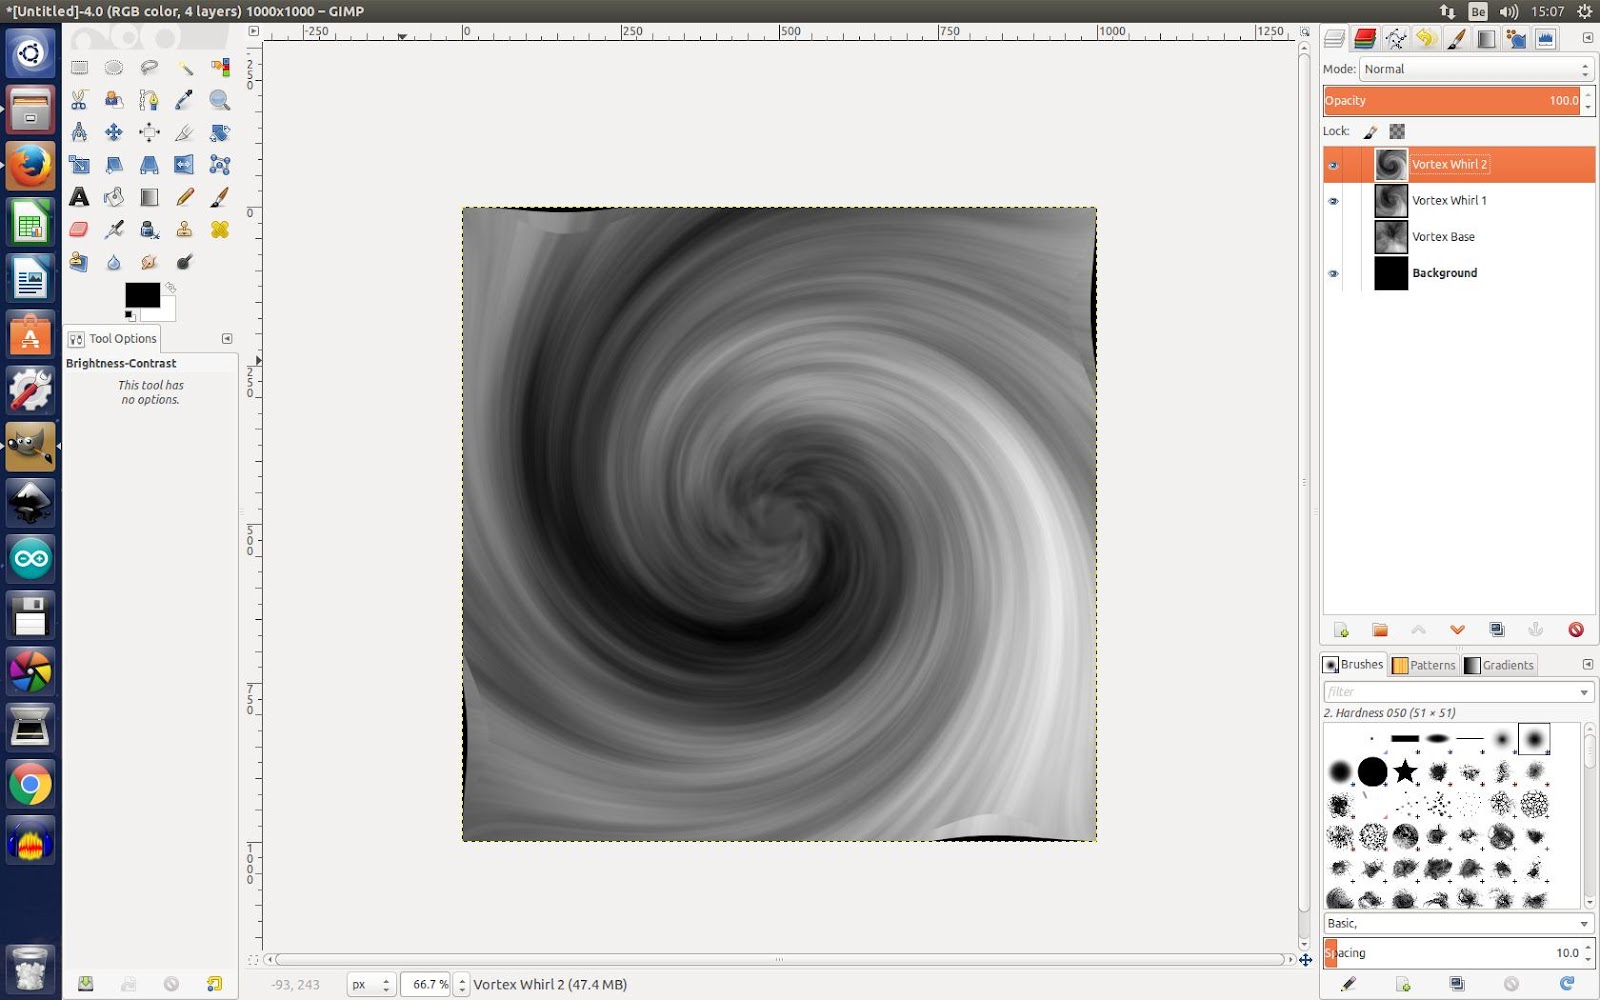Show the Vortex Base layer visibility

[x=1334, y=236]
